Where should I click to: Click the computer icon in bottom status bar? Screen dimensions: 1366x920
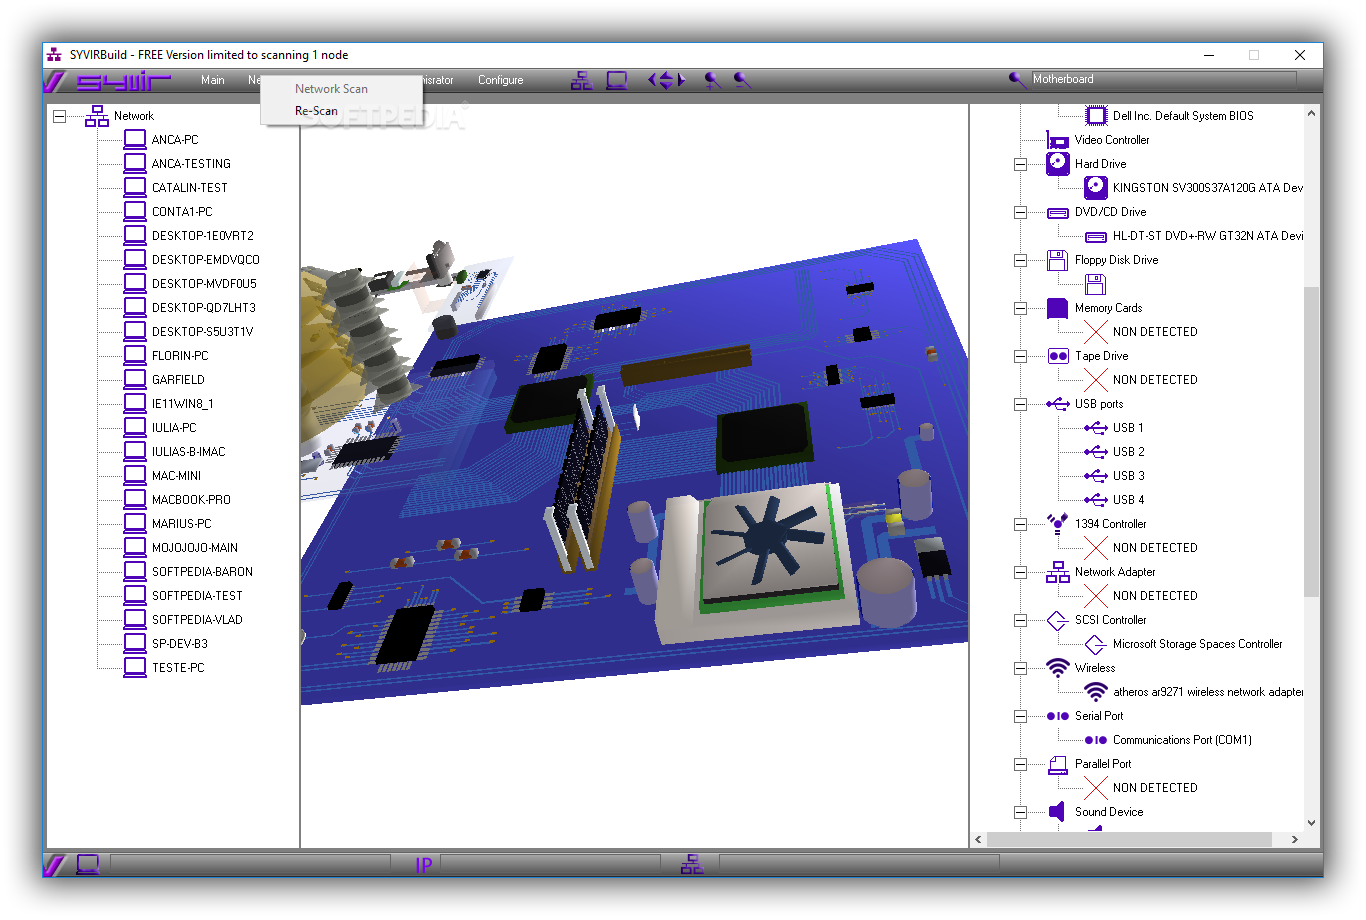coord(88,864)
